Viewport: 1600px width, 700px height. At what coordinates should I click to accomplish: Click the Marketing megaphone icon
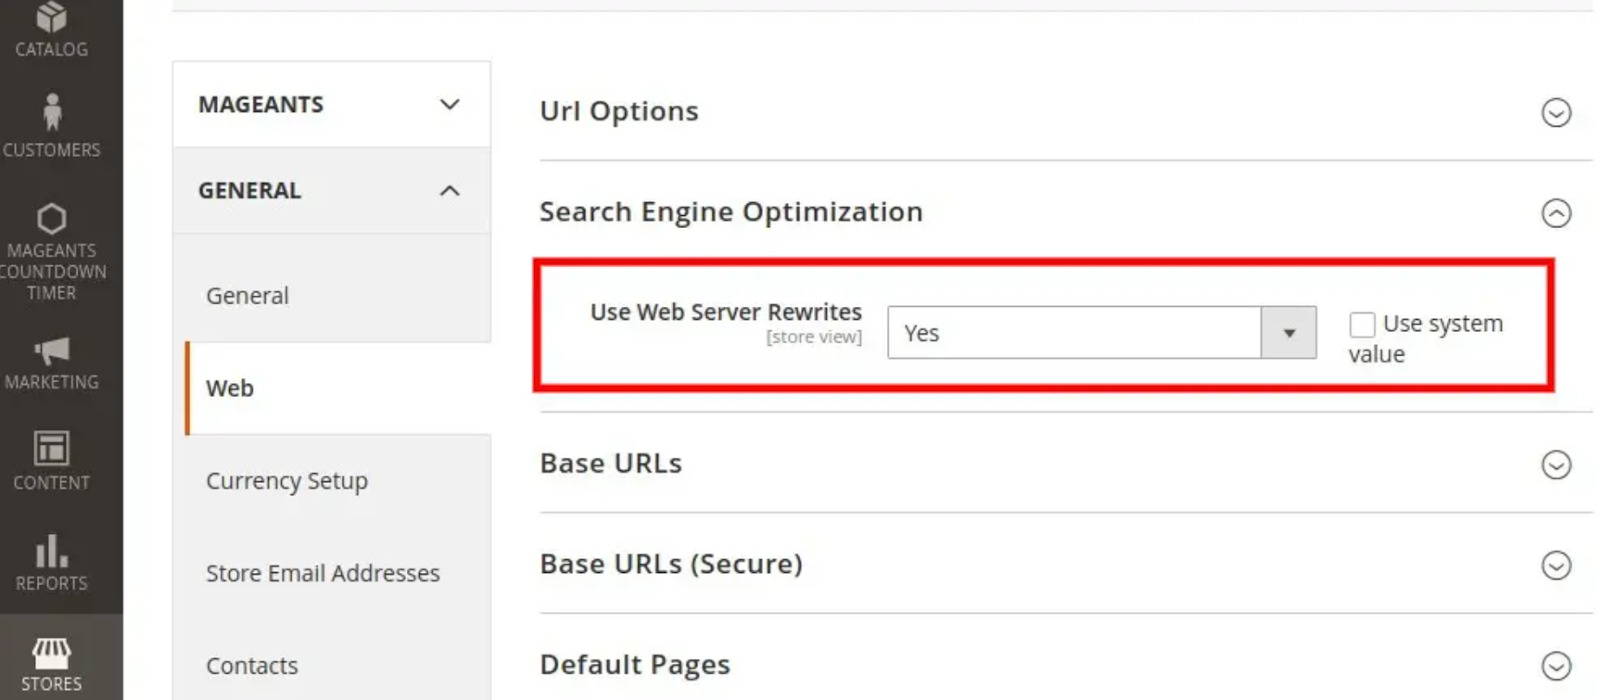52,350
